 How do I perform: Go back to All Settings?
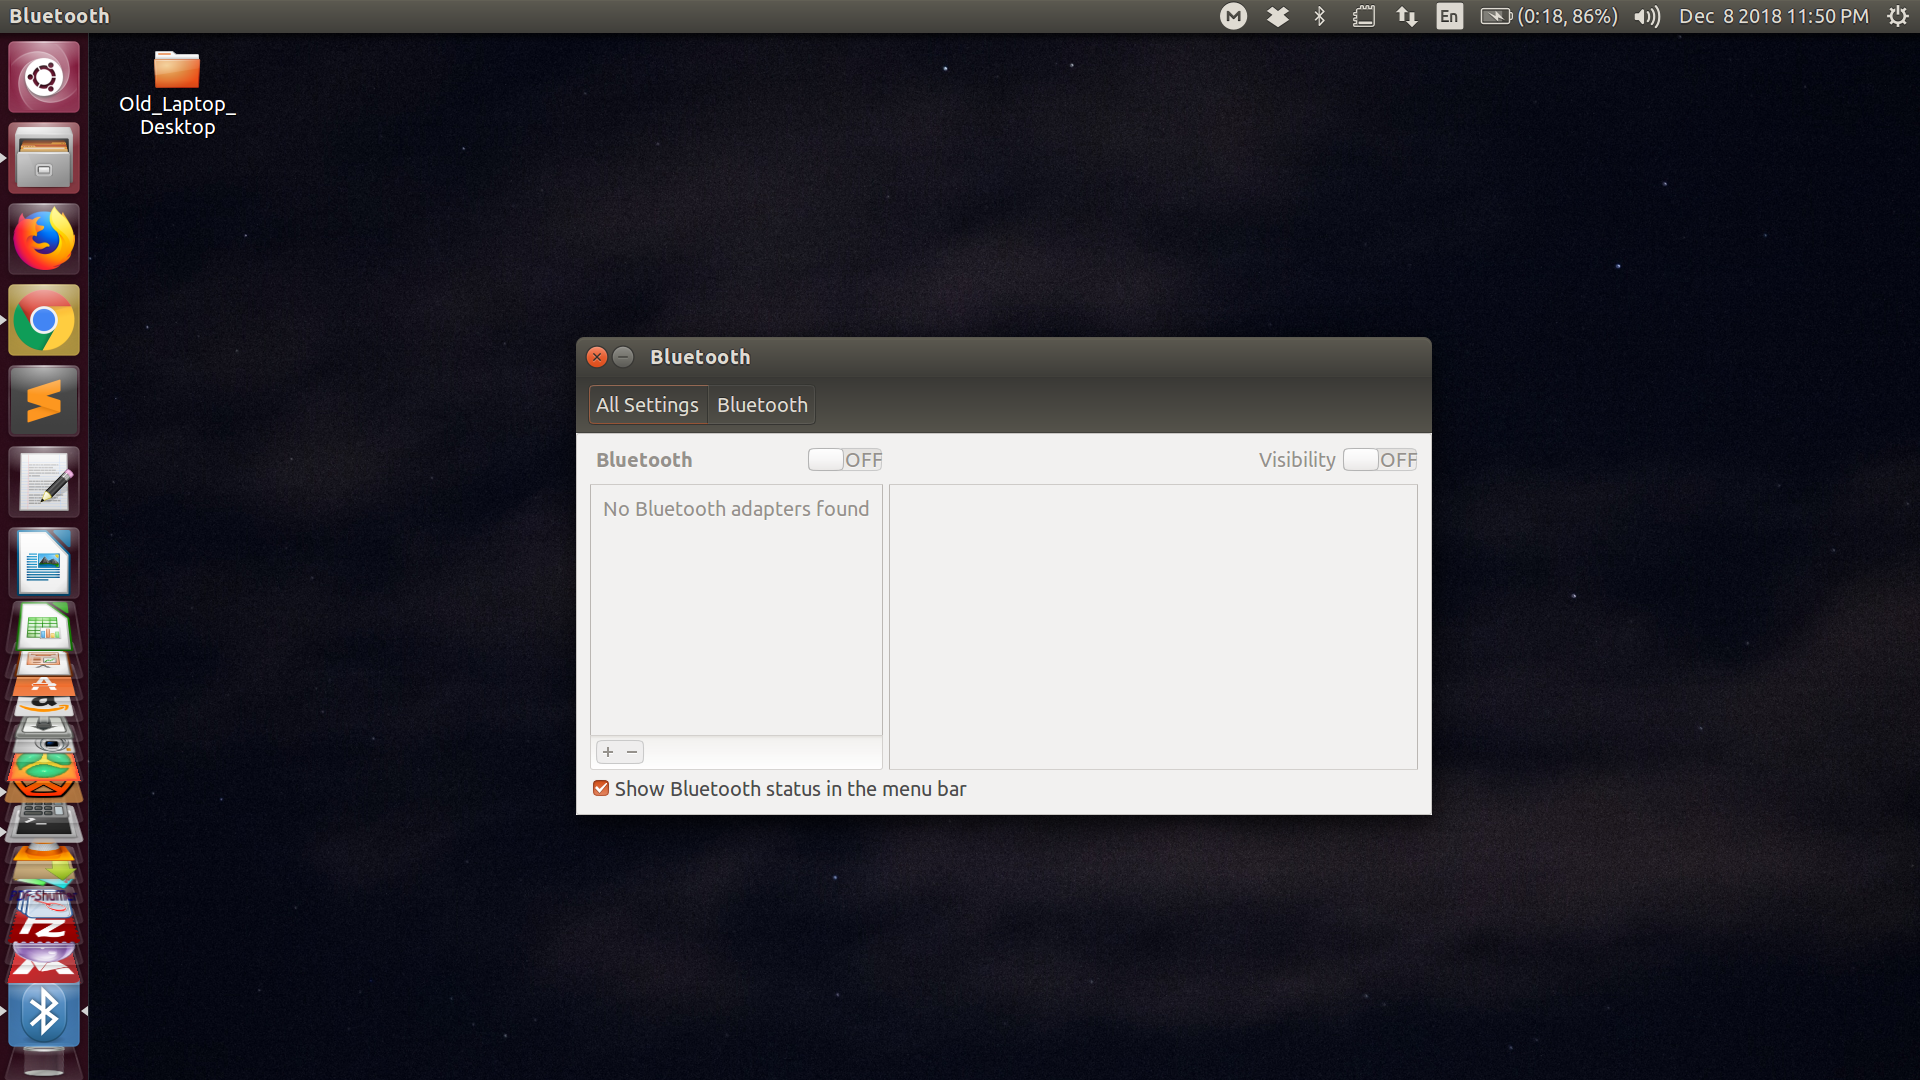click(x=648, y=405)
